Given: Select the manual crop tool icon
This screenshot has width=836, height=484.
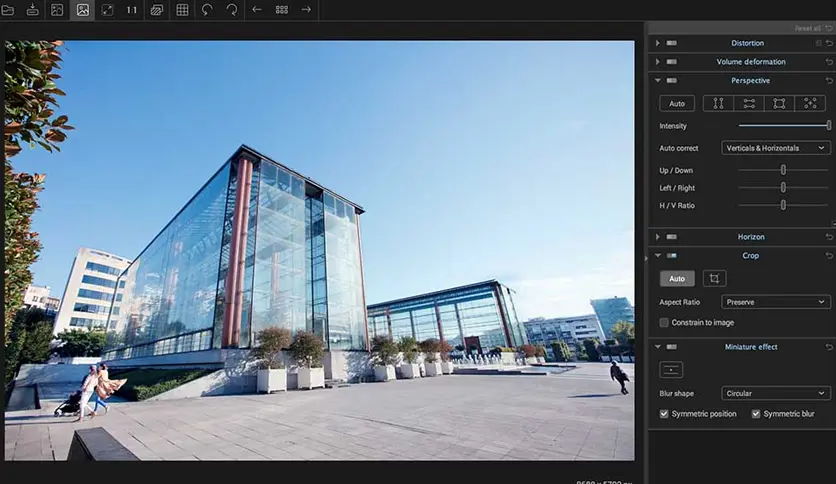Looking at the screenshot, I should pyautogui.click(x=714, y=279).
